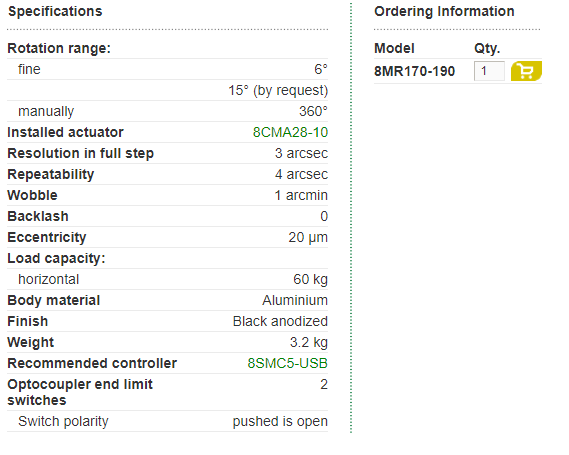Select the Body material Aluminium value

(295, 300)
